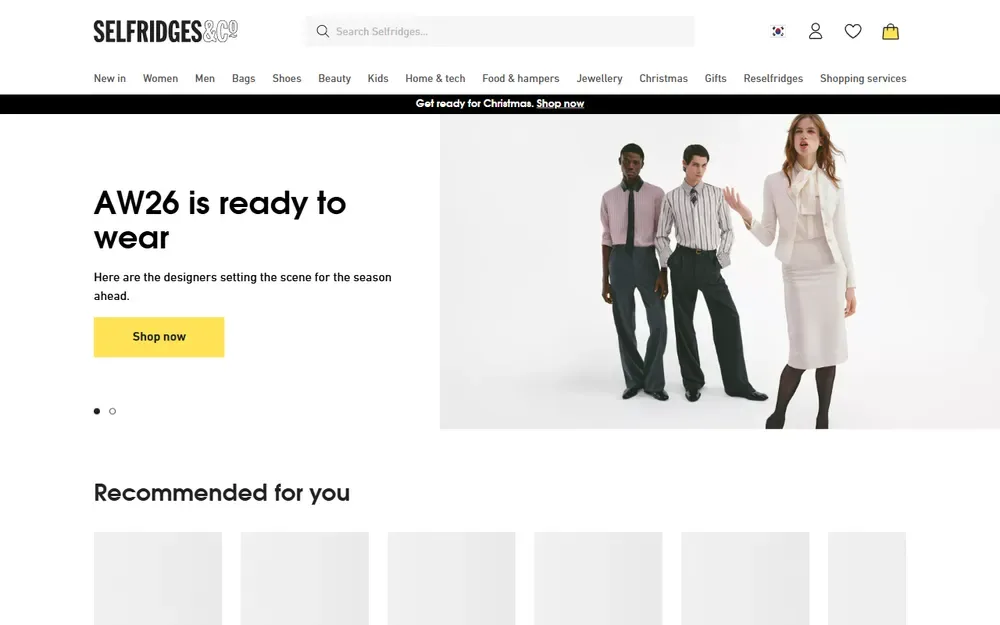Open the yellow shopping bag

890,31
